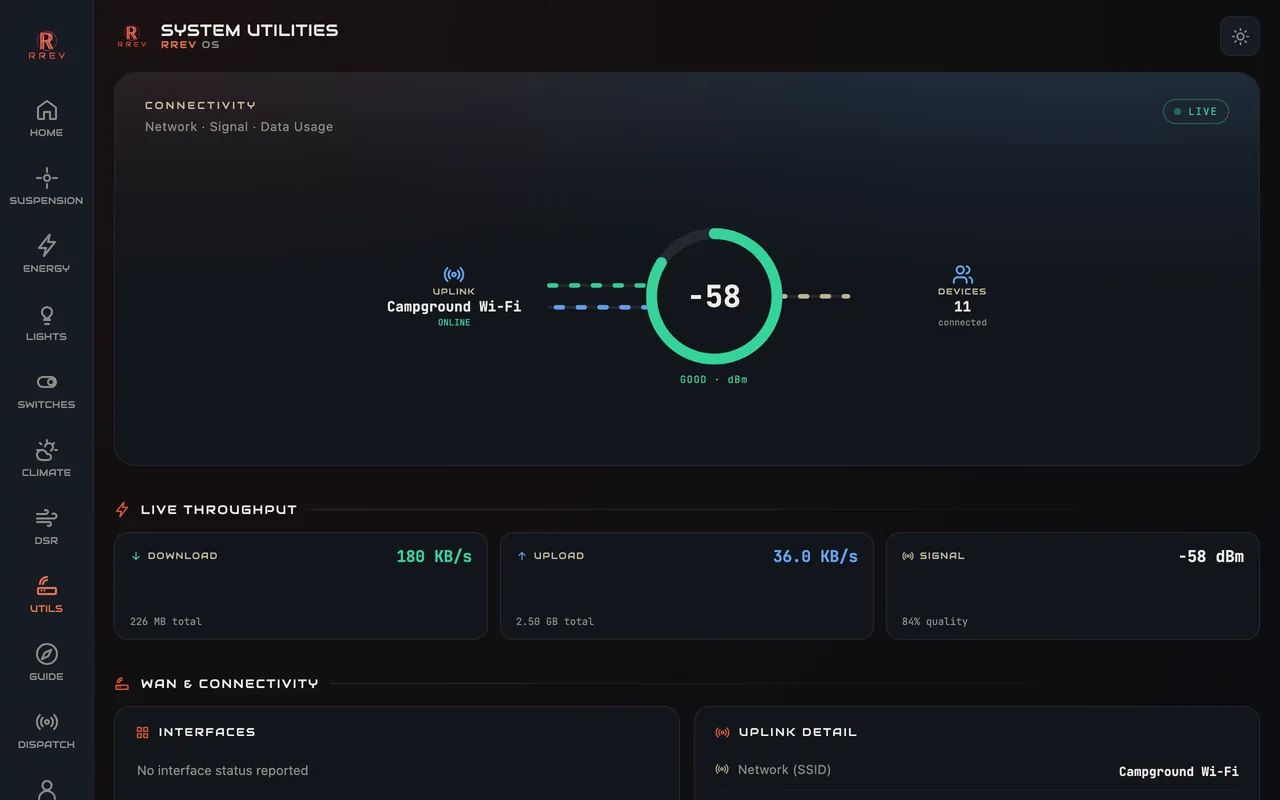Click No interface status reported text
The width and height of the screenshot is (1280, 800).
[x=222, y=771]
